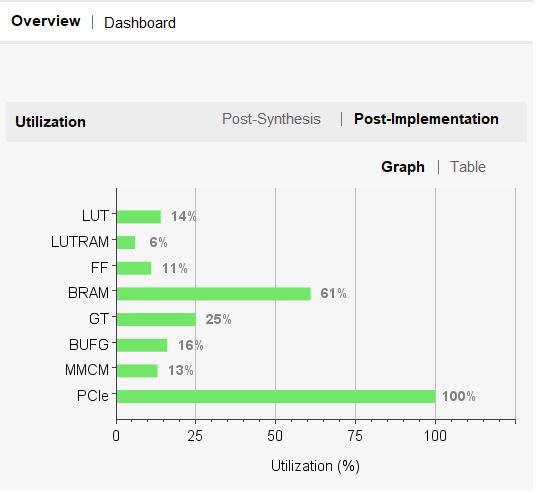Select the Graph view link

(x=403, y=167)
